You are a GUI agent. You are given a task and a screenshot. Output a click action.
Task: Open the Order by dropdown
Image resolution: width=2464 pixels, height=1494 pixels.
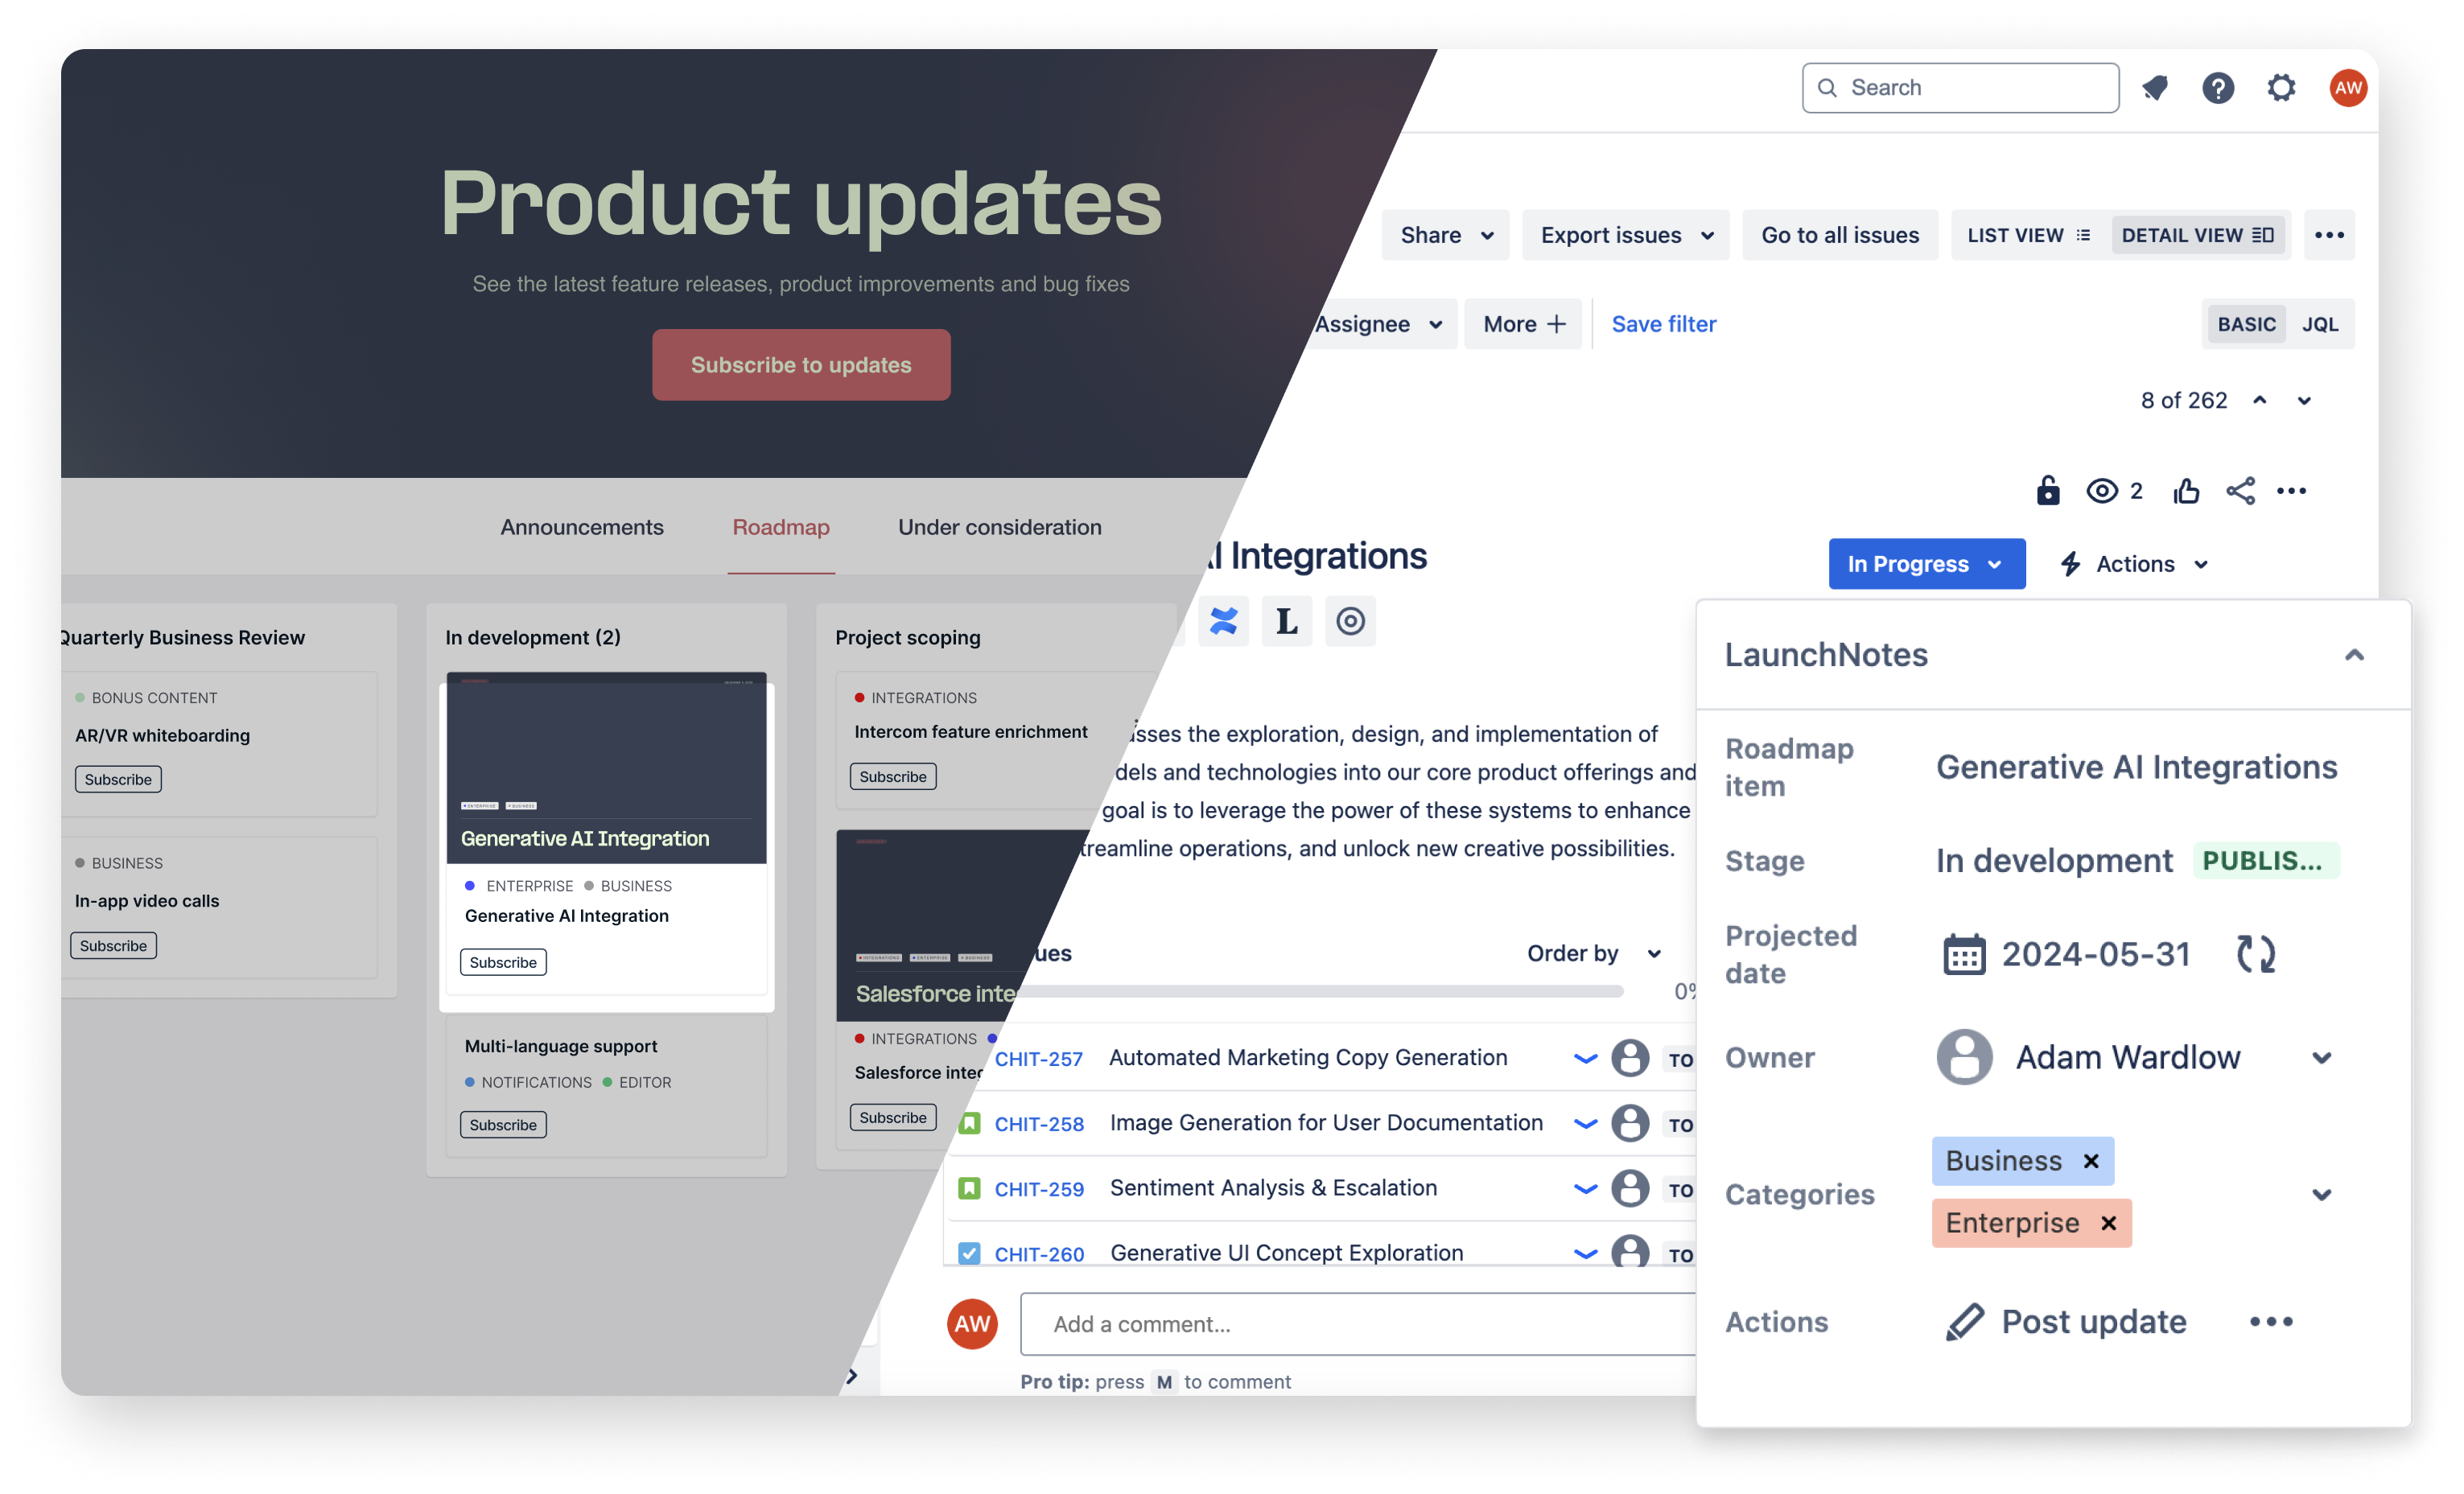click(1594, 953)
